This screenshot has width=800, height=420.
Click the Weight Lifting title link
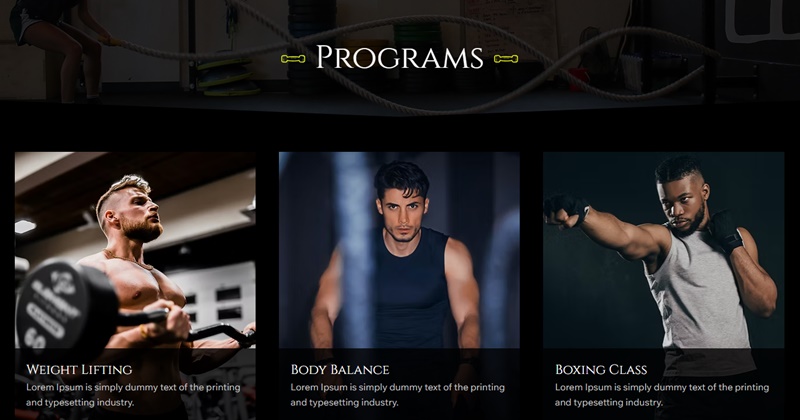click(79, 369)
